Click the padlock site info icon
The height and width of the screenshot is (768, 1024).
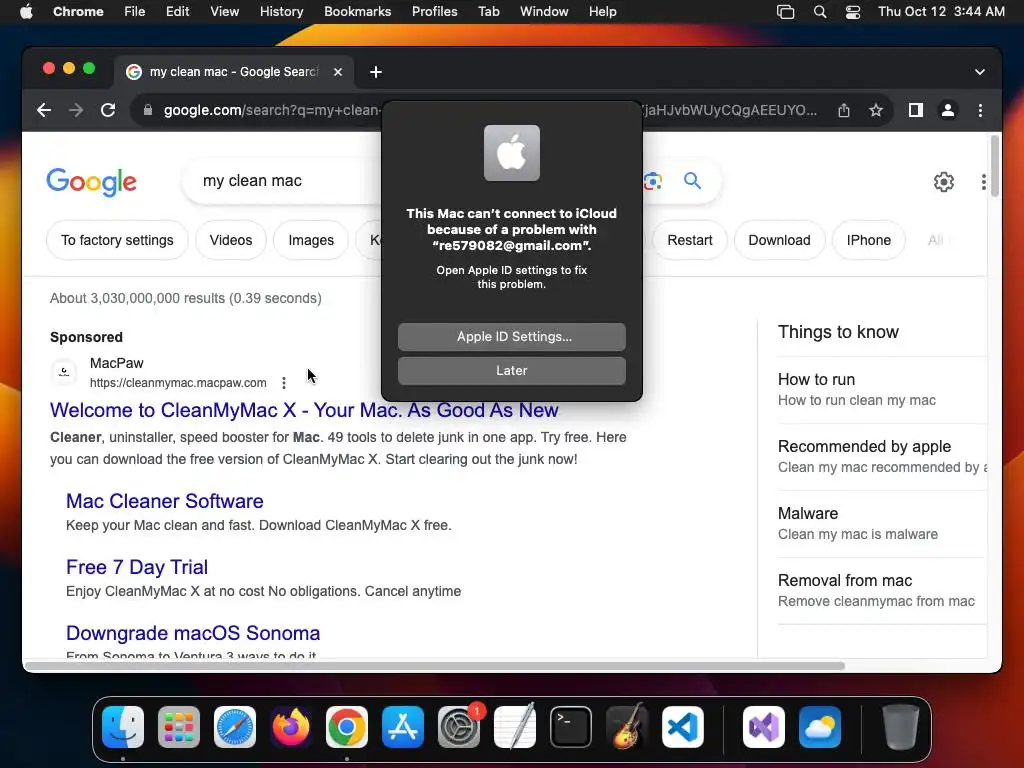coord(148,110)
